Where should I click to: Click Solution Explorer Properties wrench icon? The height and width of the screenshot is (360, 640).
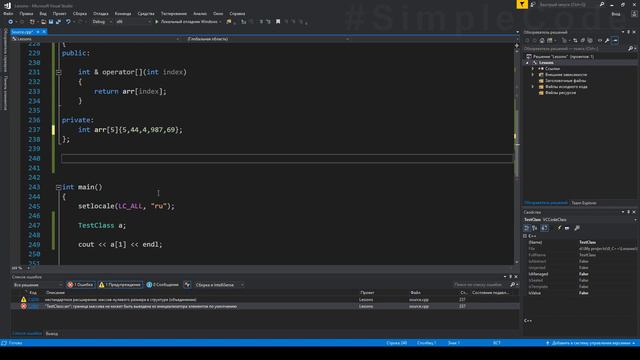(607, 40)
